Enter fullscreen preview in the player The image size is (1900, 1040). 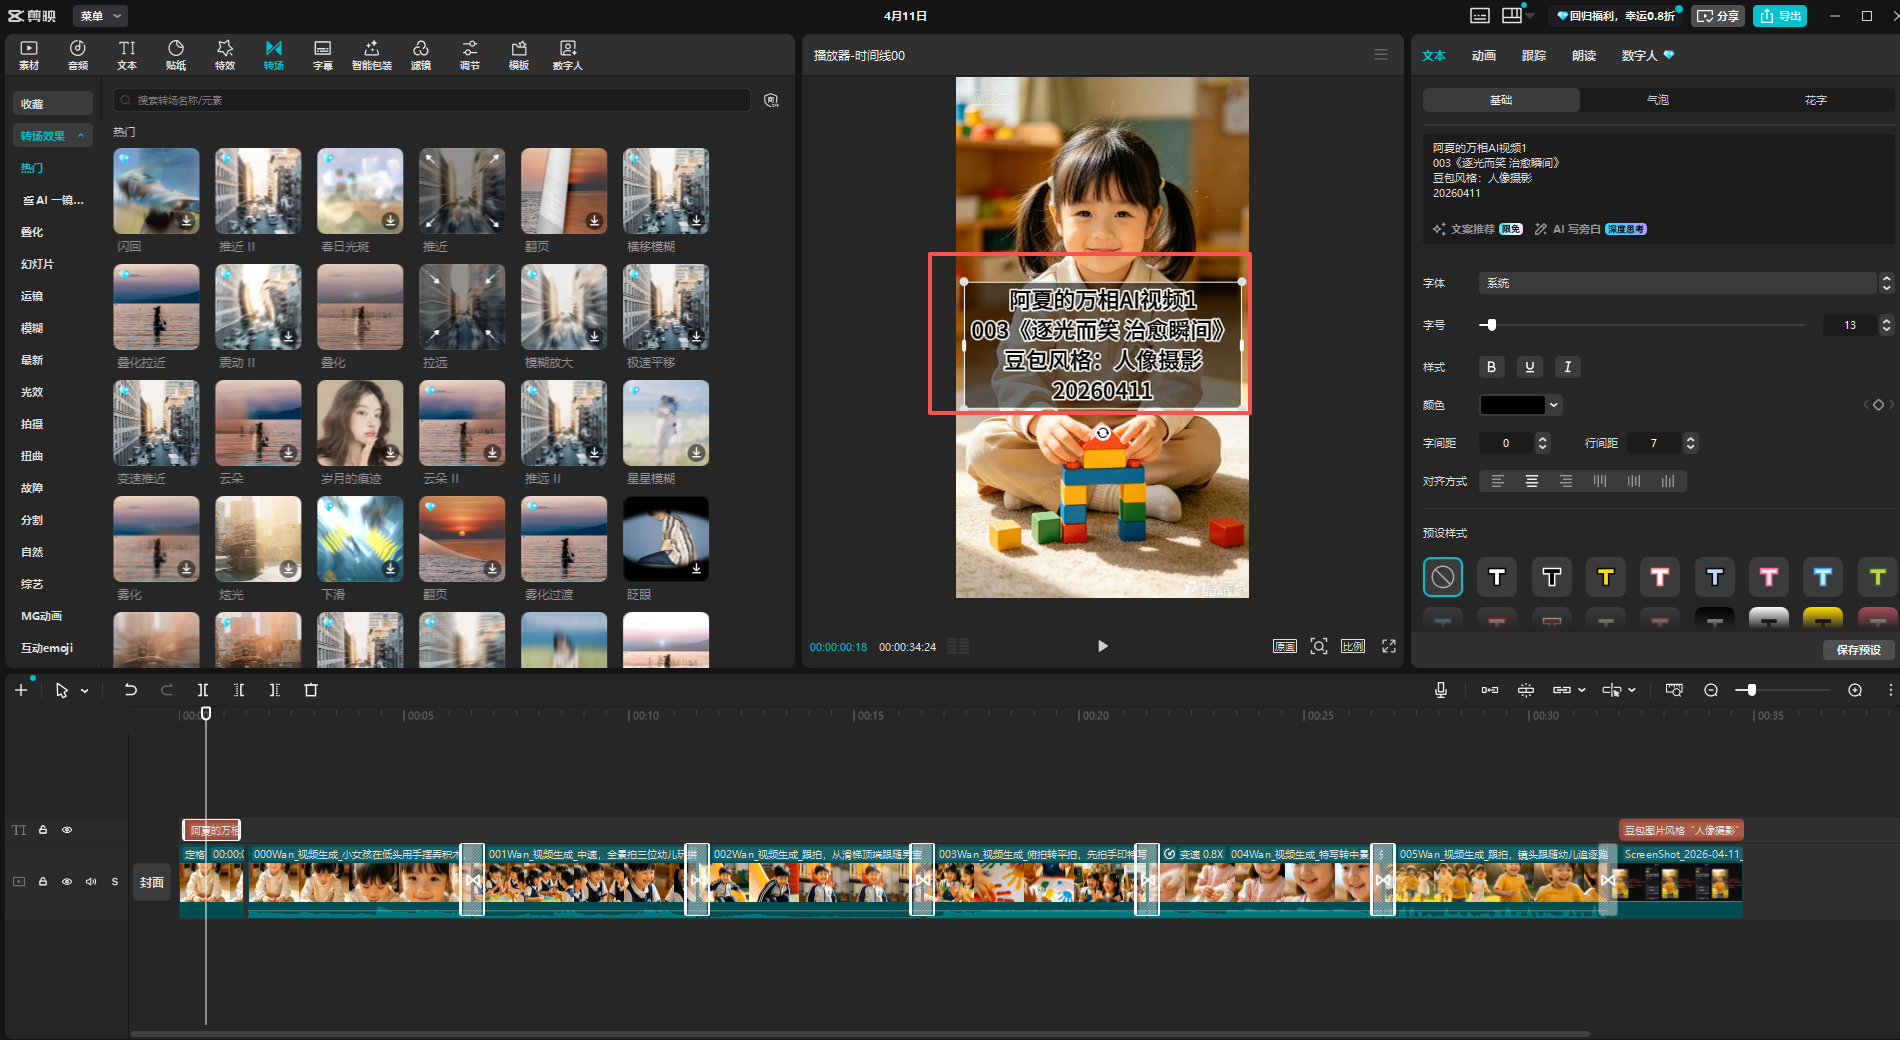pos(1389,646)
